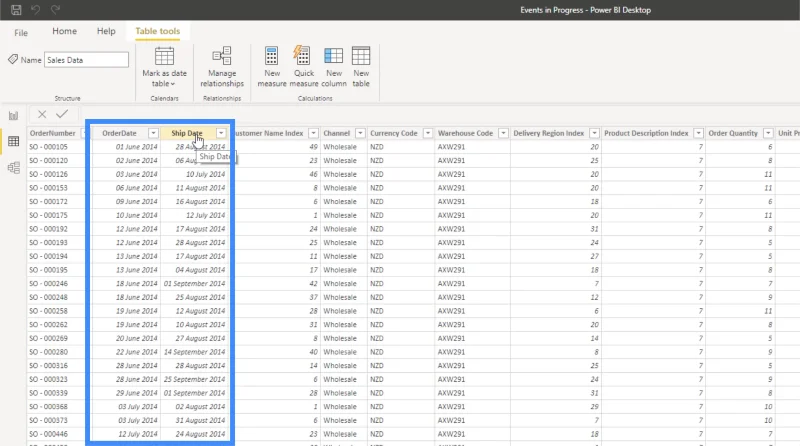Open Manage relationships
Image resolution: width=800 pixels, height=446 pixels.
coord(222,67)
